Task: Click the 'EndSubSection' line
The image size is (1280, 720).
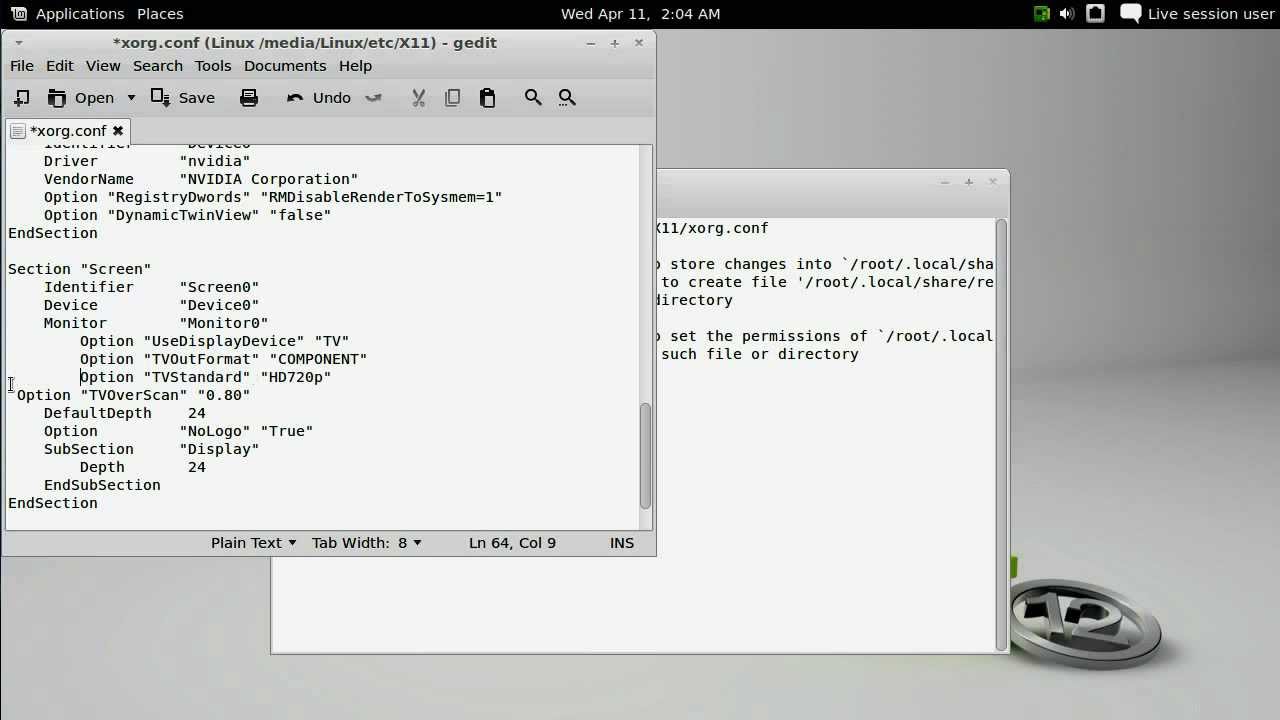Action: (x=102, y=485)
